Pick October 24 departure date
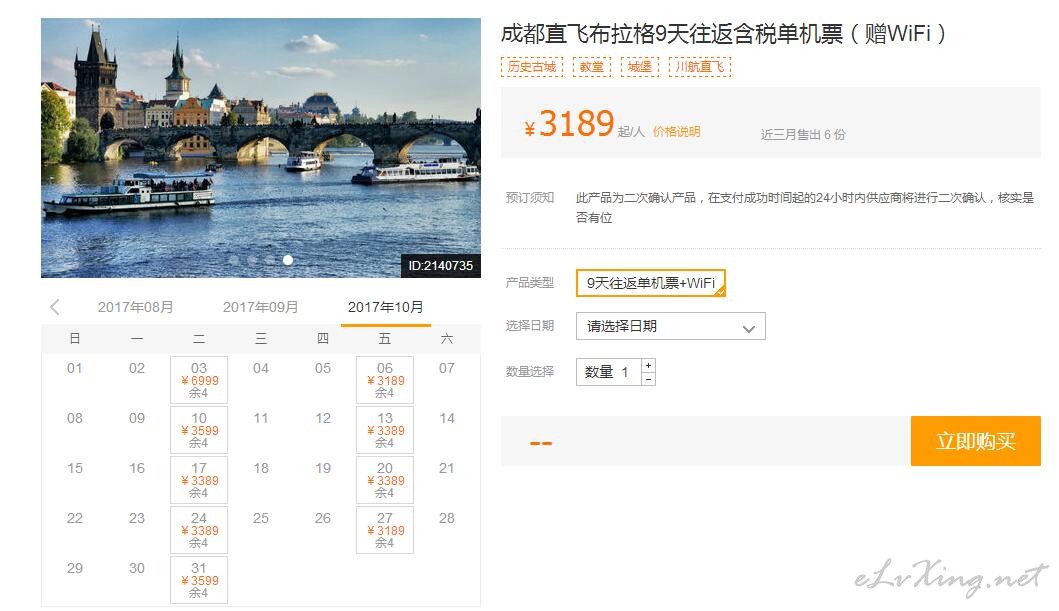Image resolution: width=1059 pixels, height=611 pixels. tap(199, 530)
